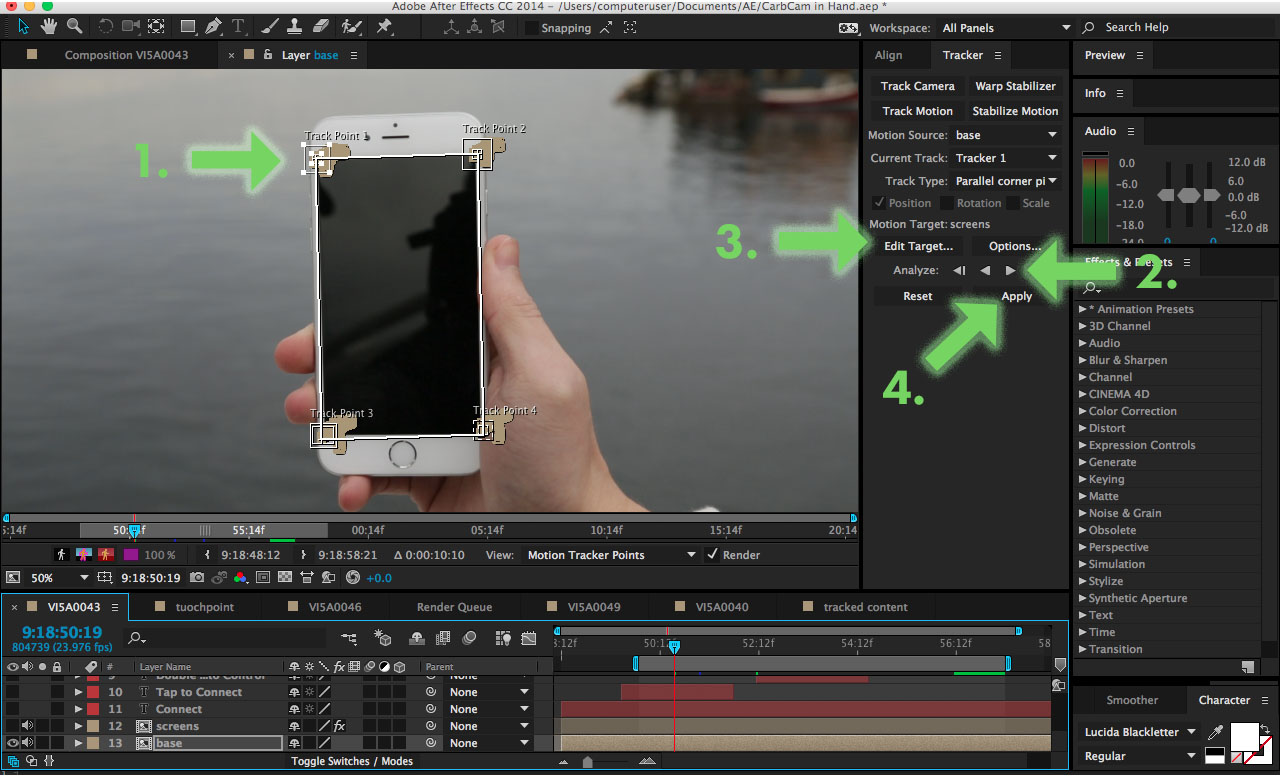Image resolution: width=1280 pixels, height=777 pixels.
Task: Select the Puppet Pin tool
Action: coord(384,27)
